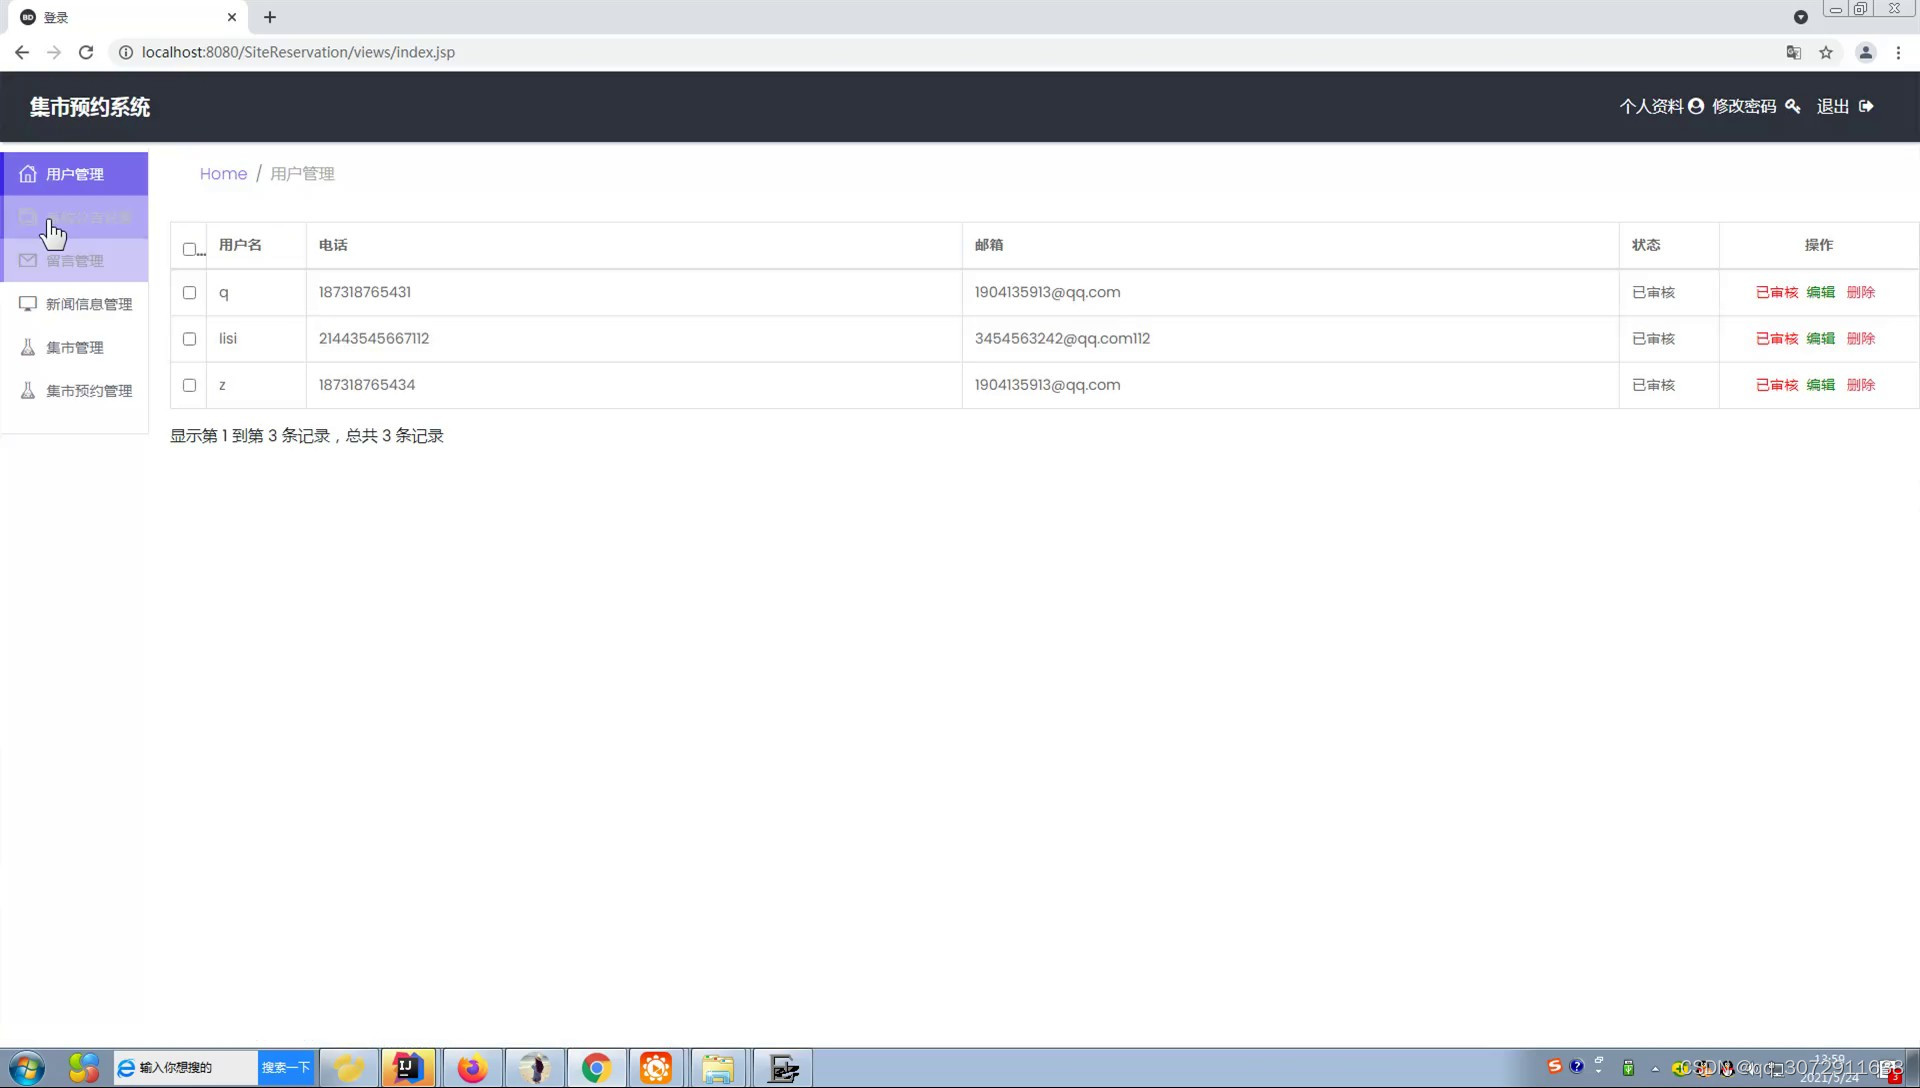Viewport: 1920px width, 1088px height.
Task: Close the 登录 browser tab
Action: 232,17
